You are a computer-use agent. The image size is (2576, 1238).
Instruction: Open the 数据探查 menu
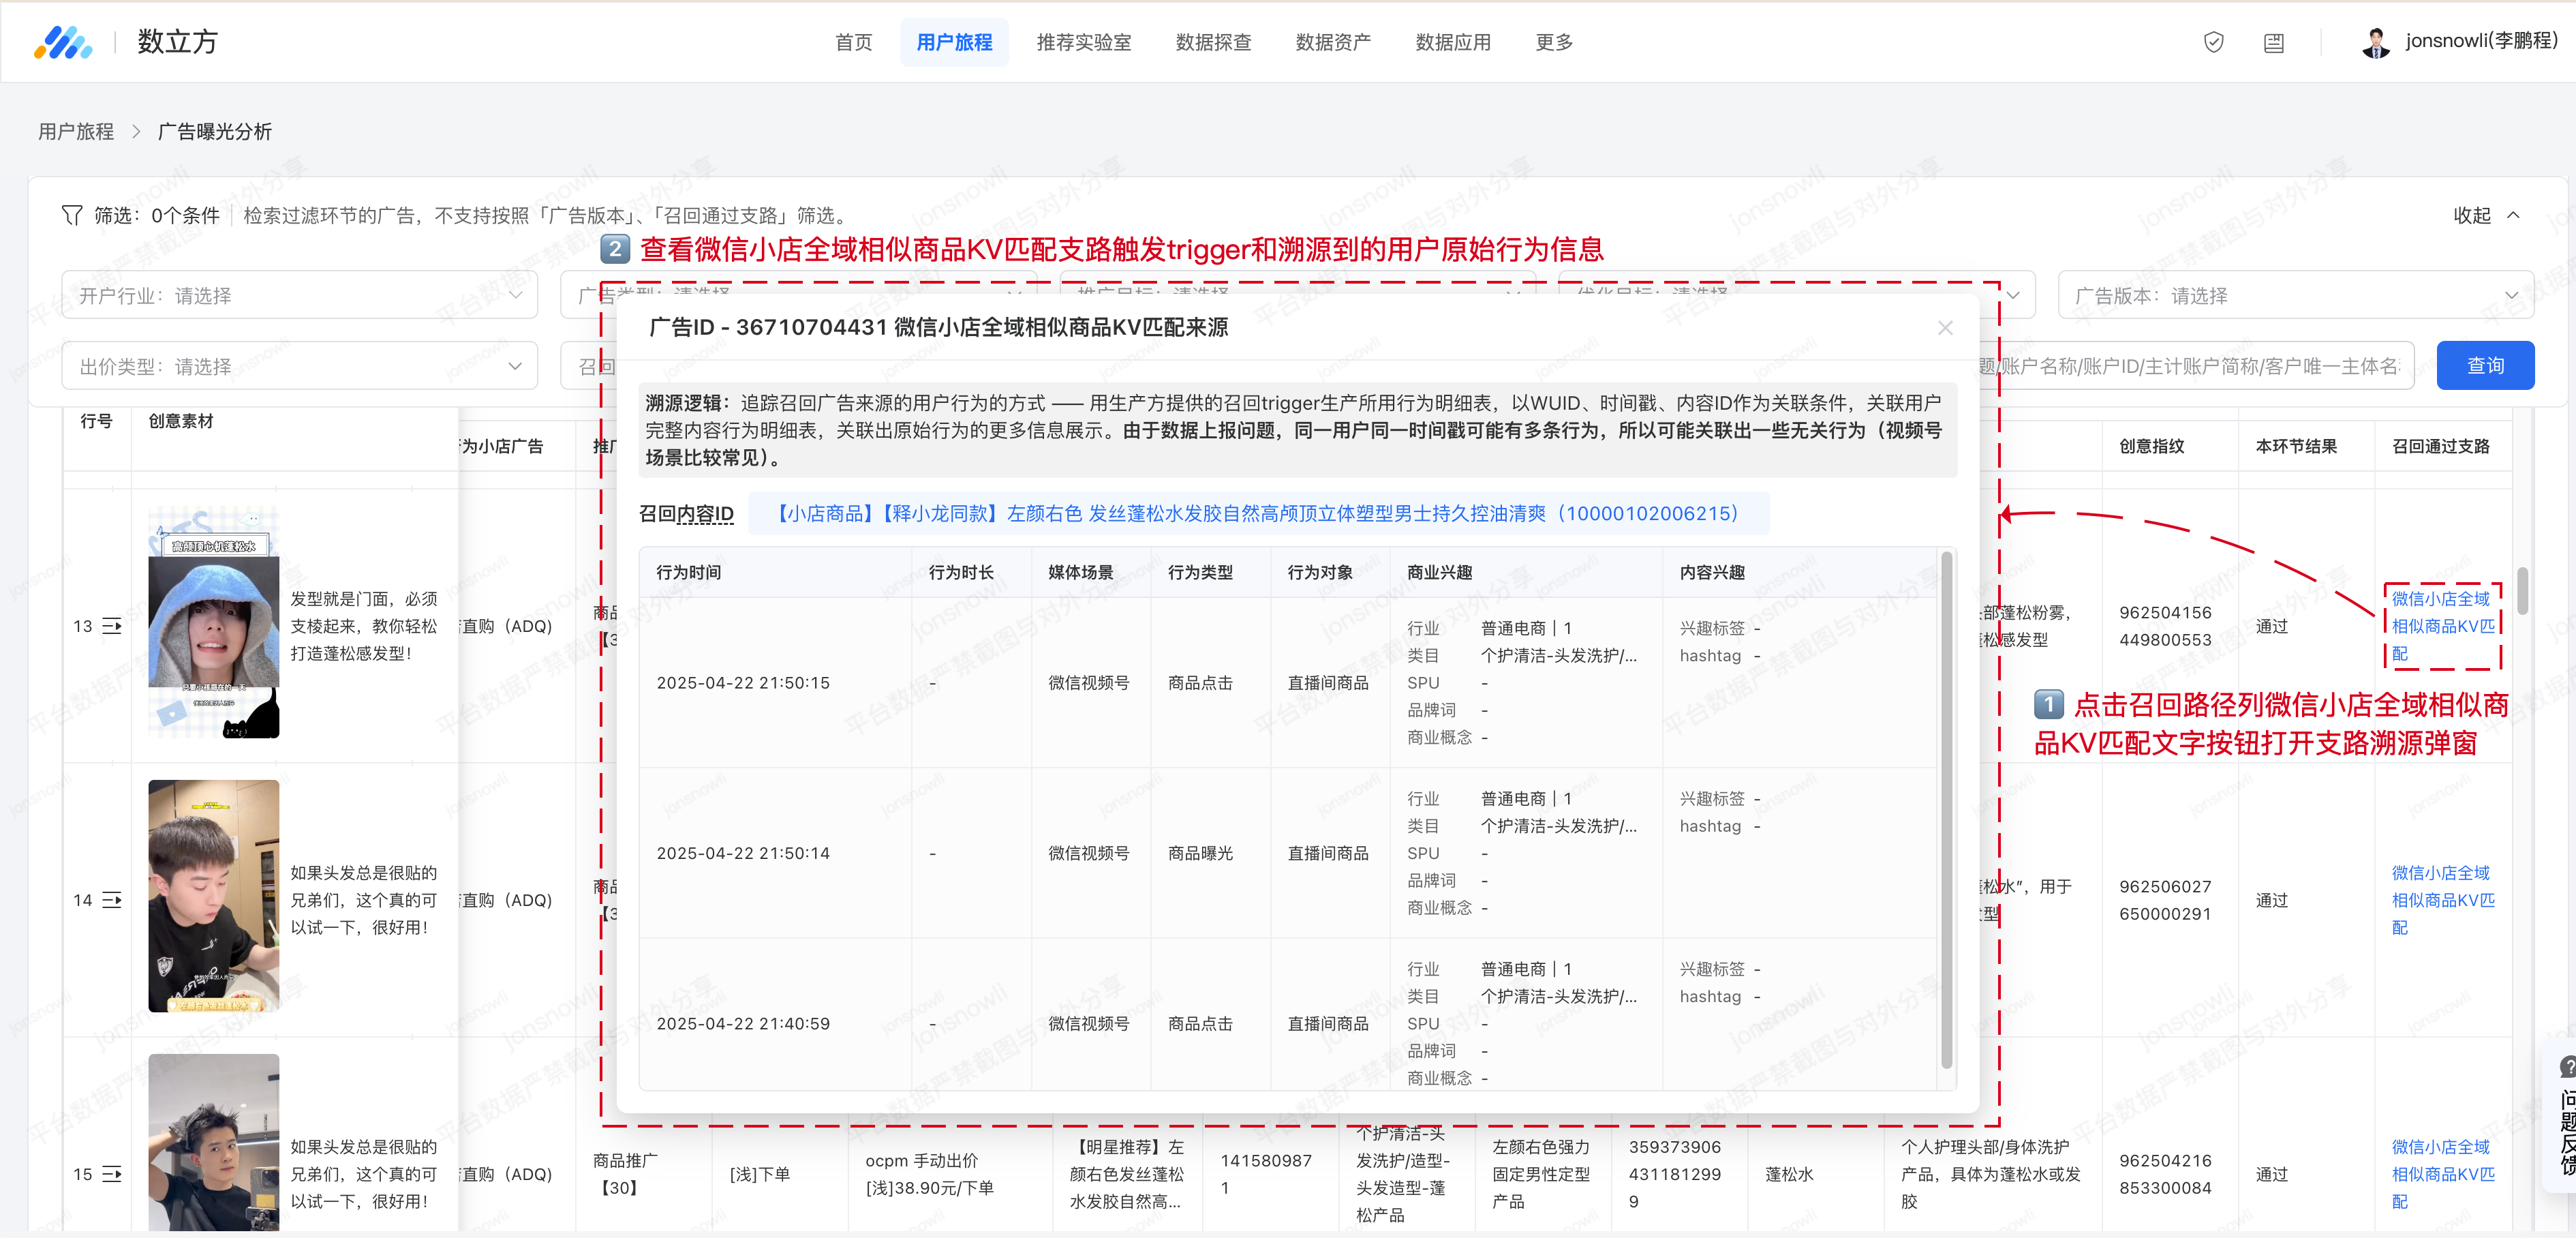click(1213, 42)
